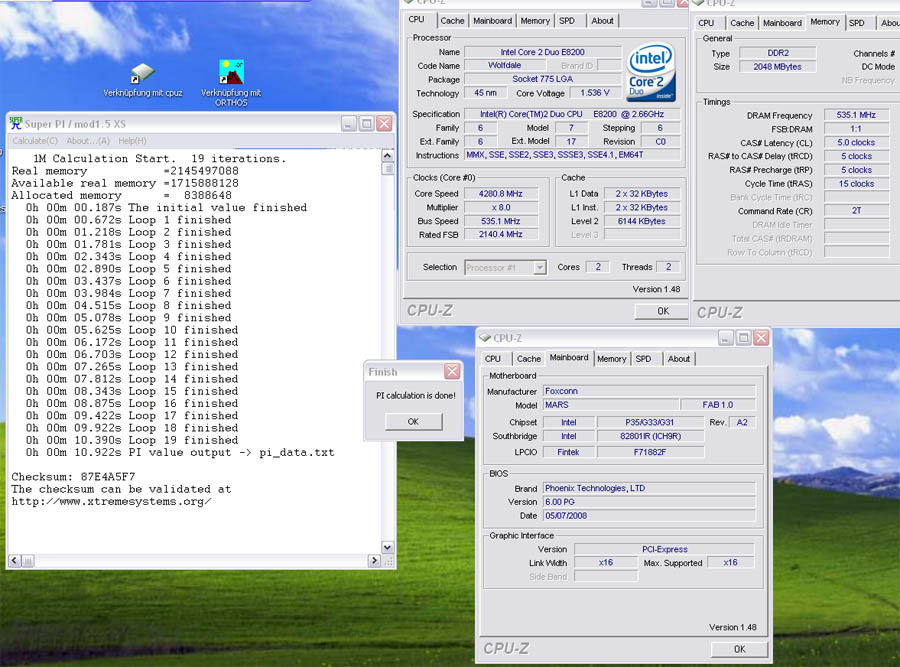The width and height of the screenshot is (900, 667).
Task: Close the Finish dialog
Action: [x=452, y=371]
